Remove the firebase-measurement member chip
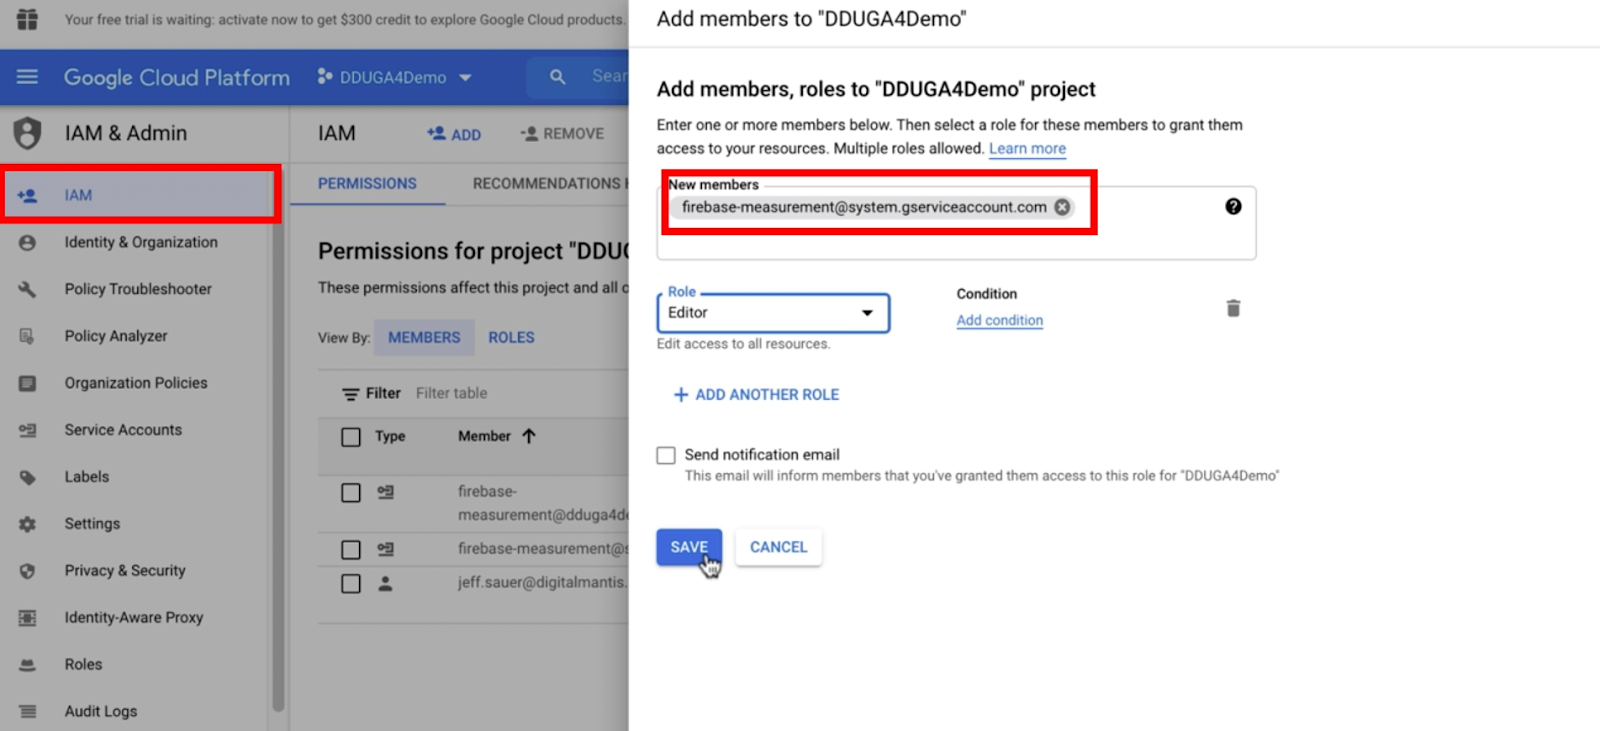The height and width of the screenshot is (731, 1600). pos(1062,207)
